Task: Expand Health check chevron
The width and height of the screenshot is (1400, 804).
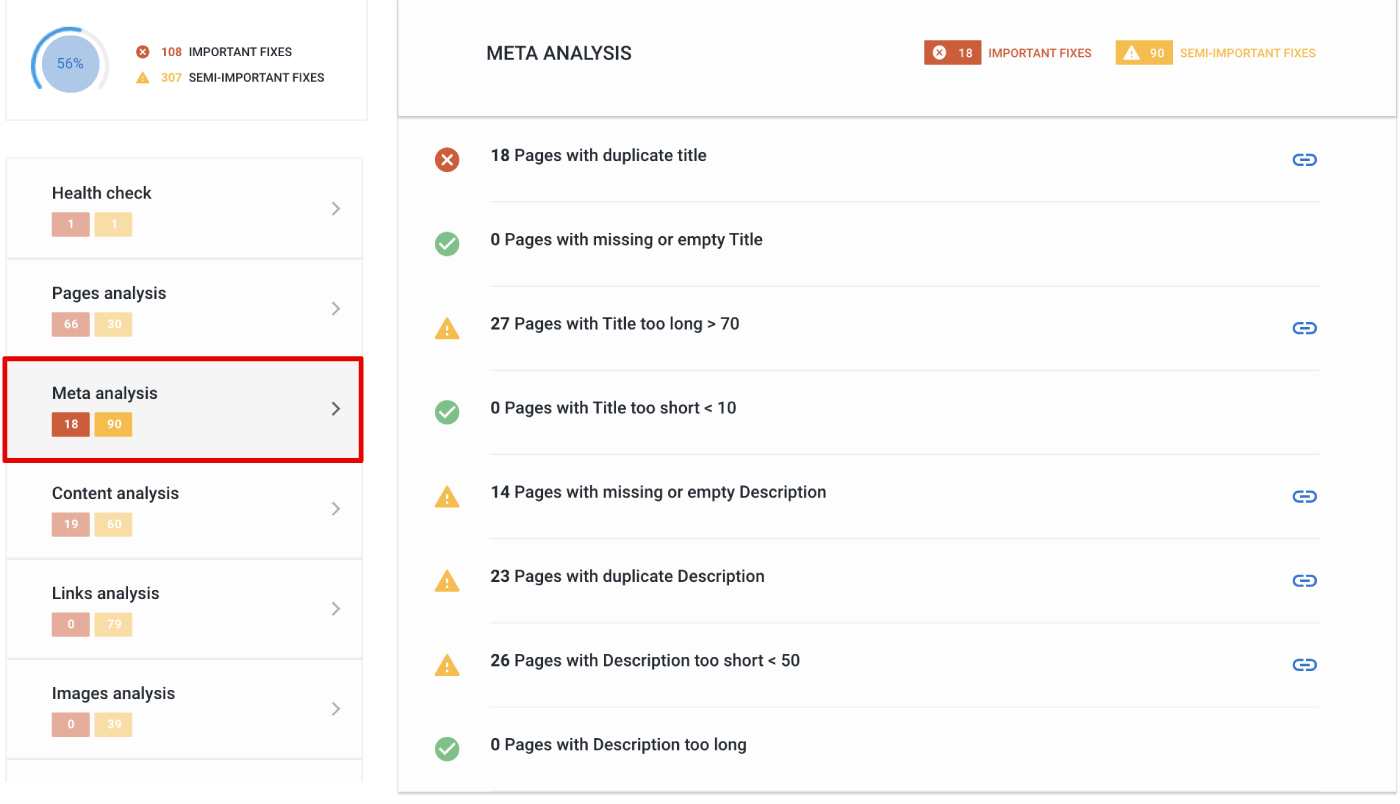Action: (x=336, y=208)
